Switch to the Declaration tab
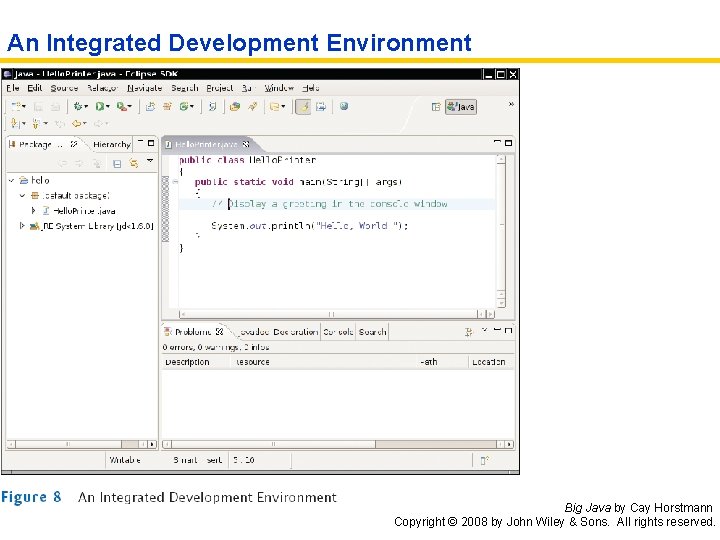The height and width of the screenshot is (540, 720). pos(296,332)
